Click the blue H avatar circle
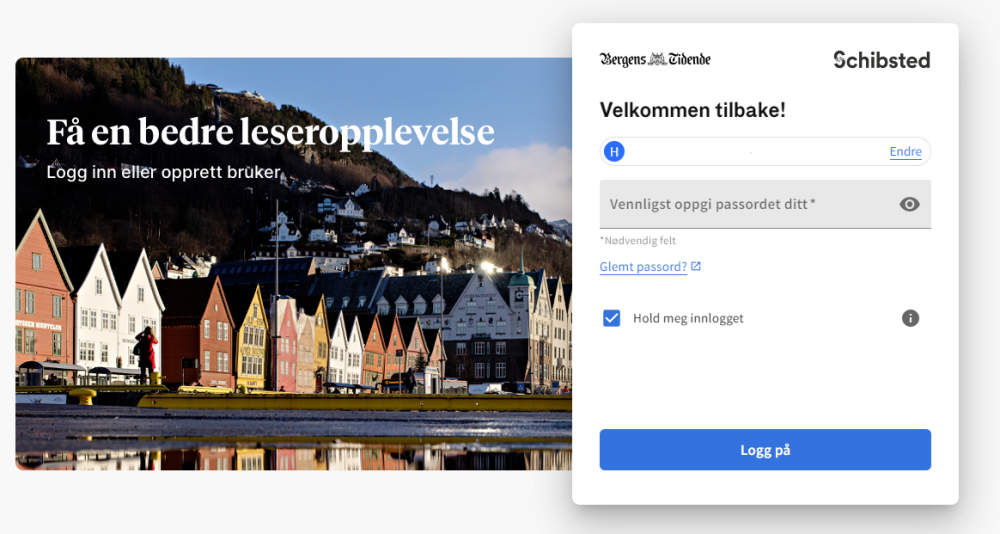1000x534 pixels. [x=614, y=152]
